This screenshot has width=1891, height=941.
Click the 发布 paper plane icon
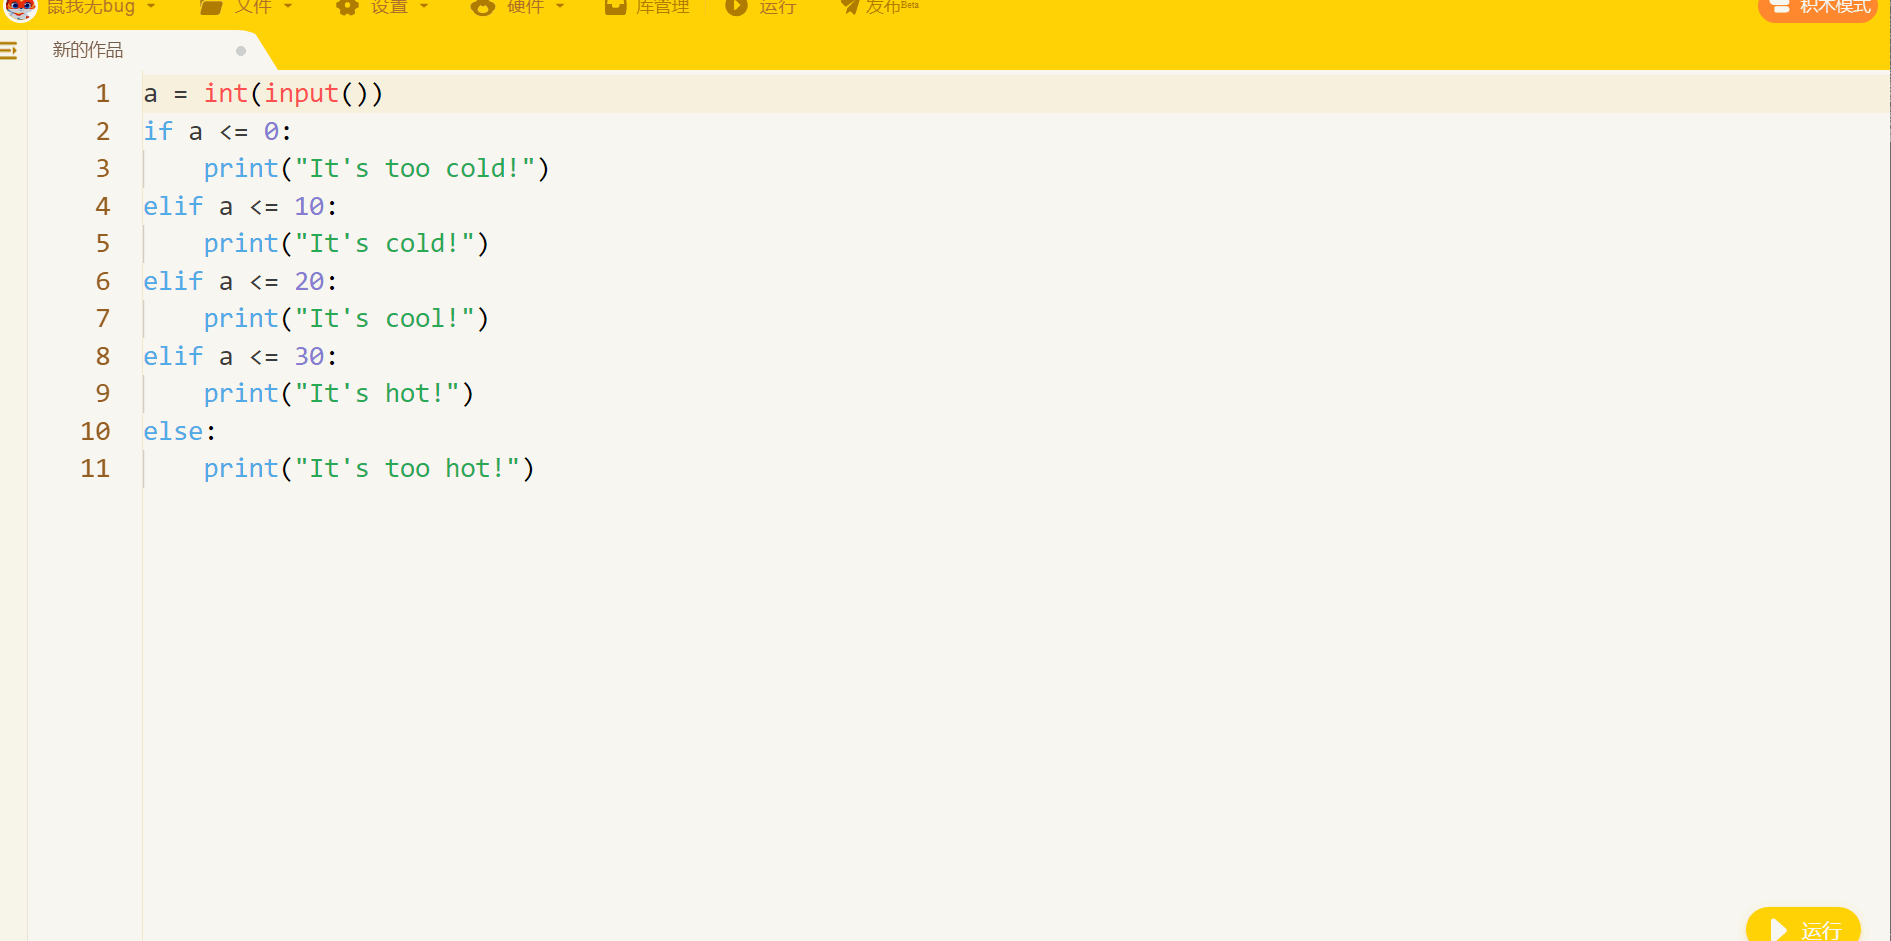pyautogui.click(x=850, y=7)
